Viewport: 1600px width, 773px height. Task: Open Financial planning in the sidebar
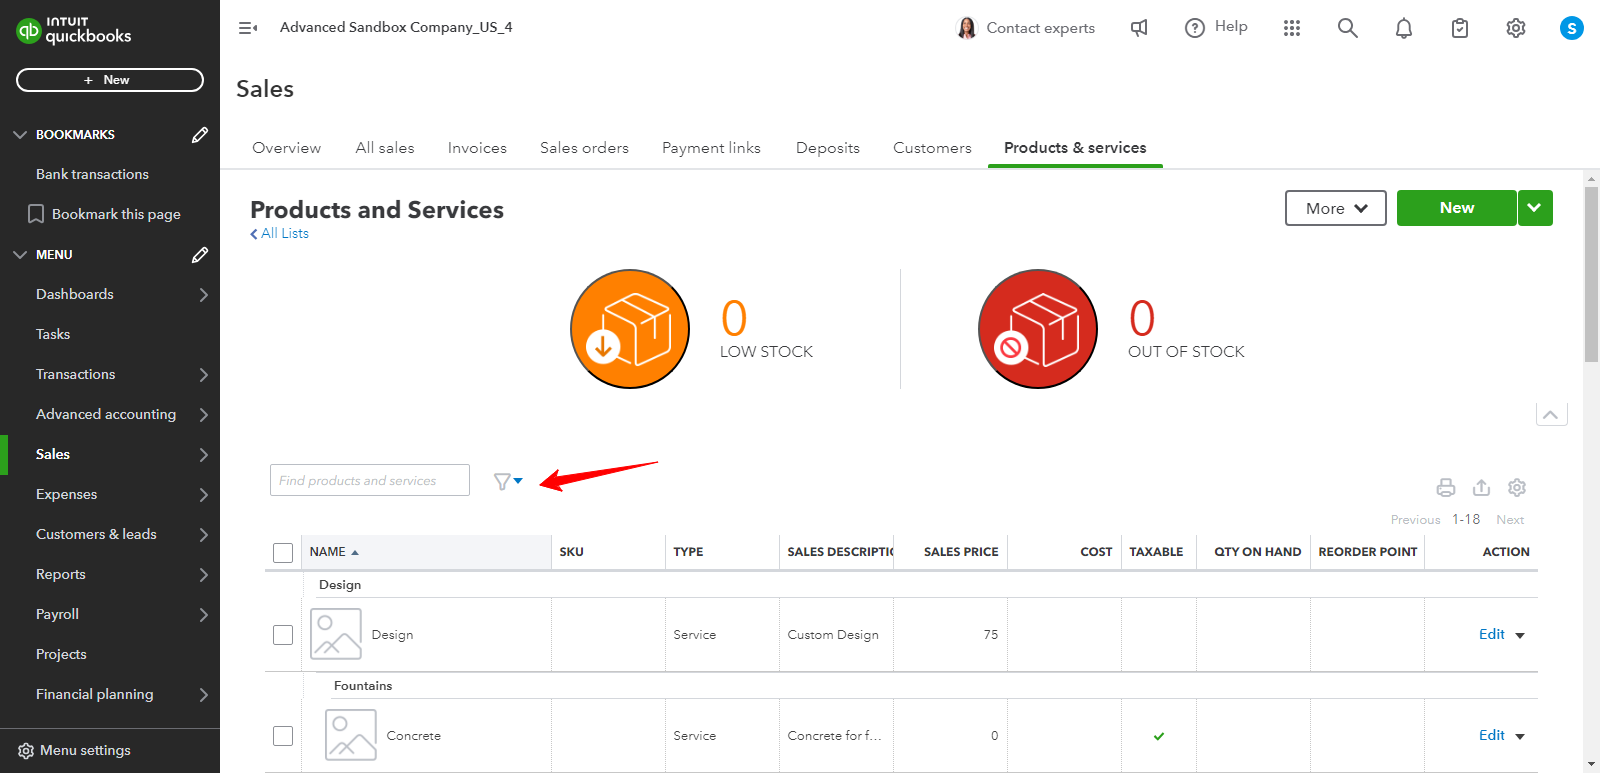(x=95, y=695)
